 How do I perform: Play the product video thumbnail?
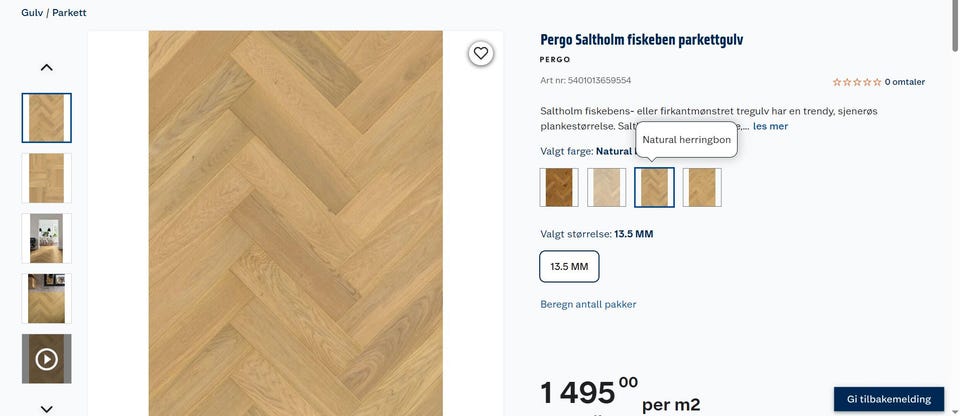click(x=47, y=359)
